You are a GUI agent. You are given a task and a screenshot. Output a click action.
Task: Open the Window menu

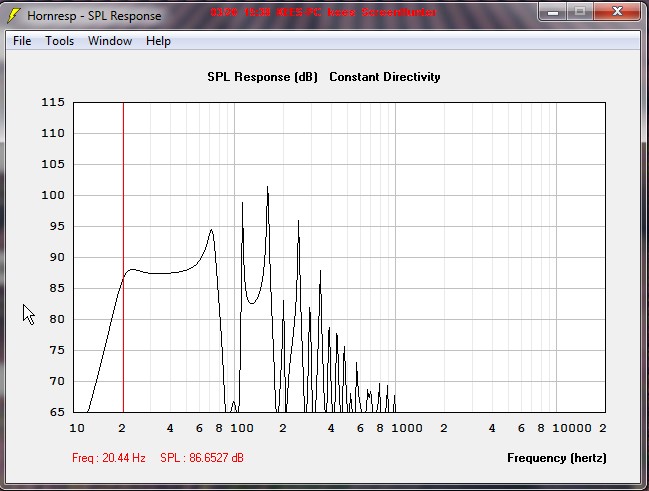point(110,41)
